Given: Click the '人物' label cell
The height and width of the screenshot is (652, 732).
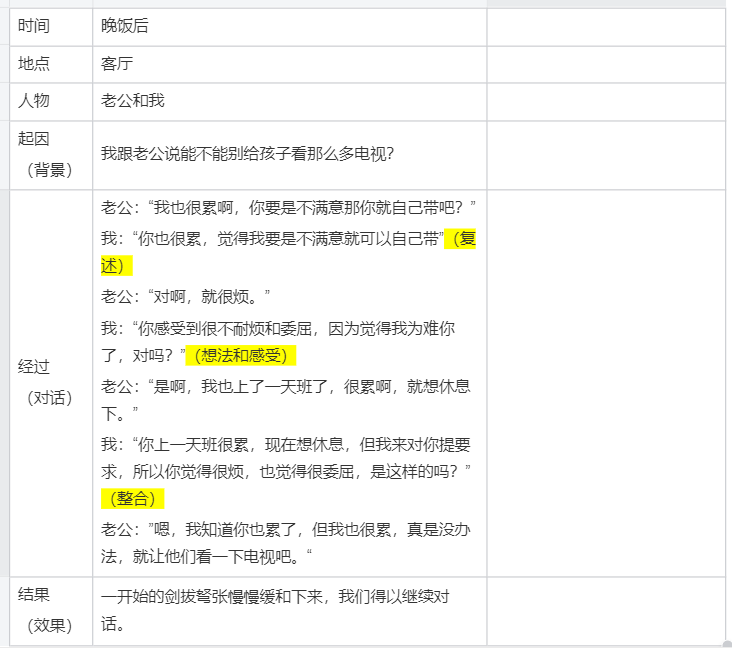Looking at the screenshot, I should [51, 102].
